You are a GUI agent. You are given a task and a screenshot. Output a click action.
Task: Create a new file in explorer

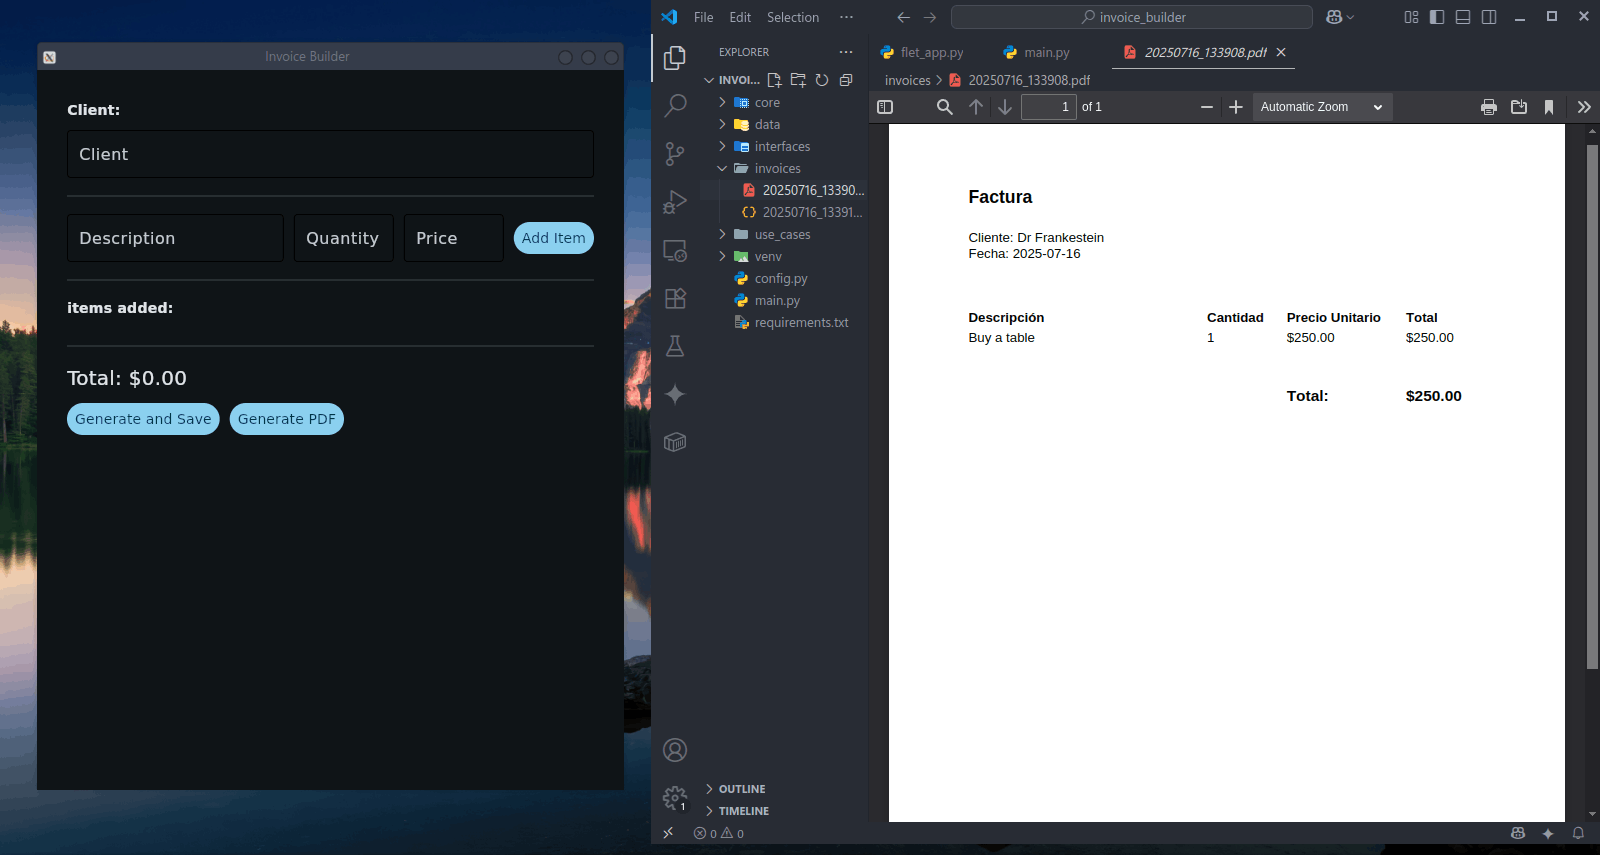point(774,80)
